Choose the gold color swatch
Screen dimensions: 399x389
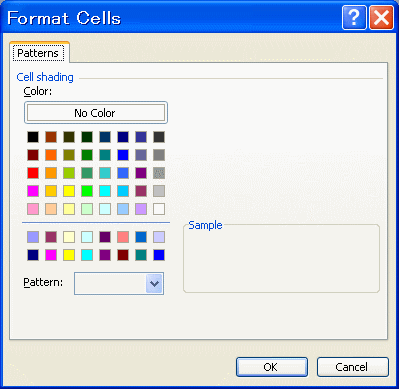pos(51,191)
